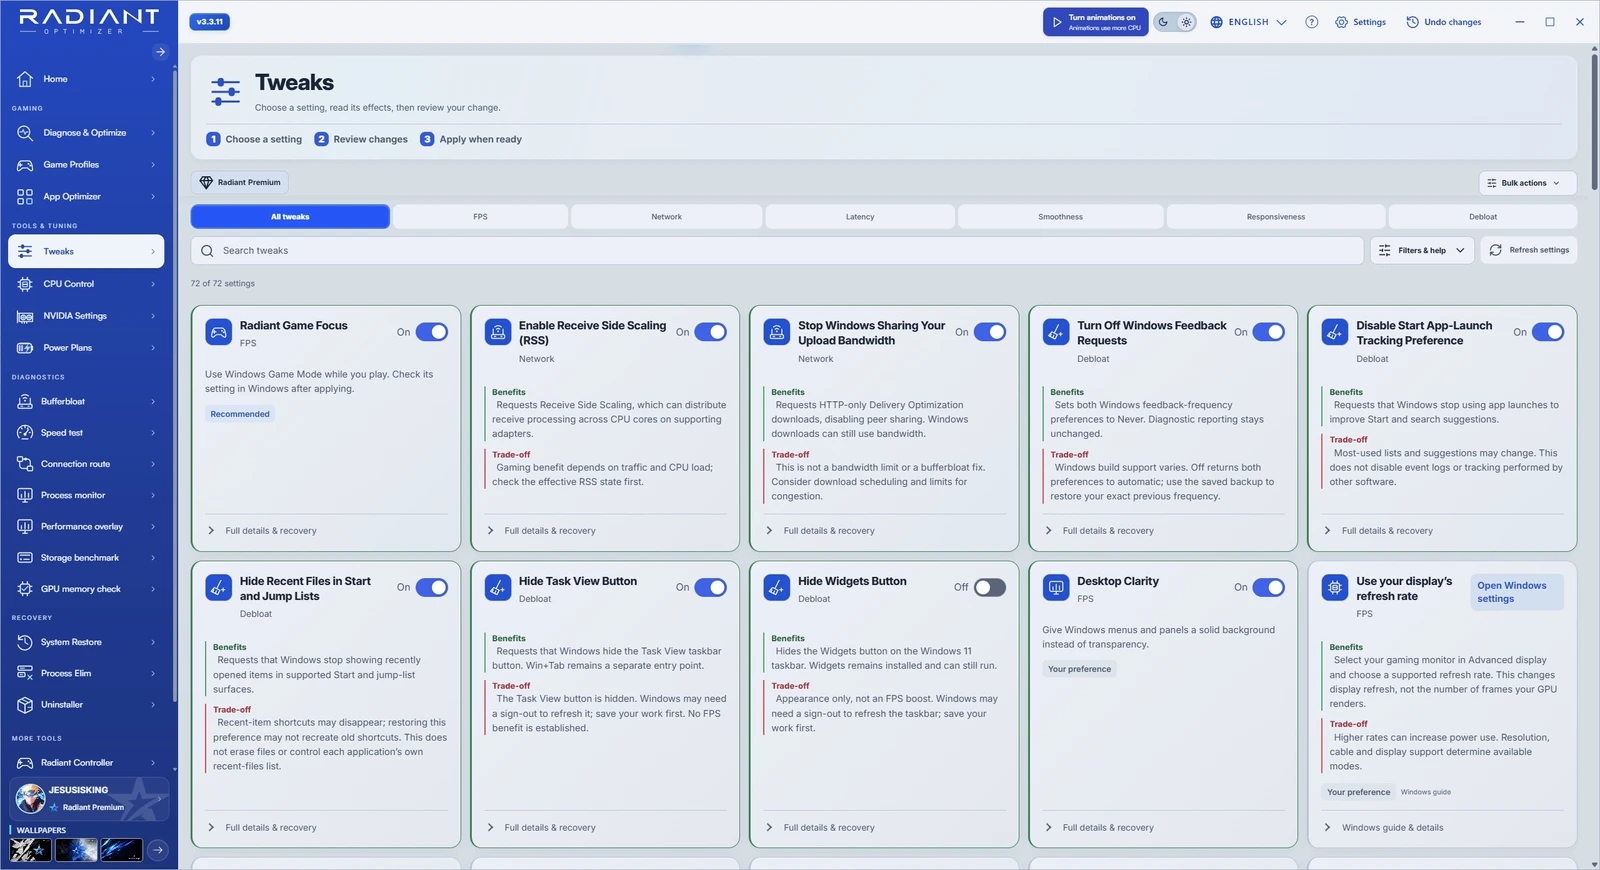Click the Search tweaks field
The width and height of the screenshot is (1600, 870).
pyautogui.click(x=777, y=251)
